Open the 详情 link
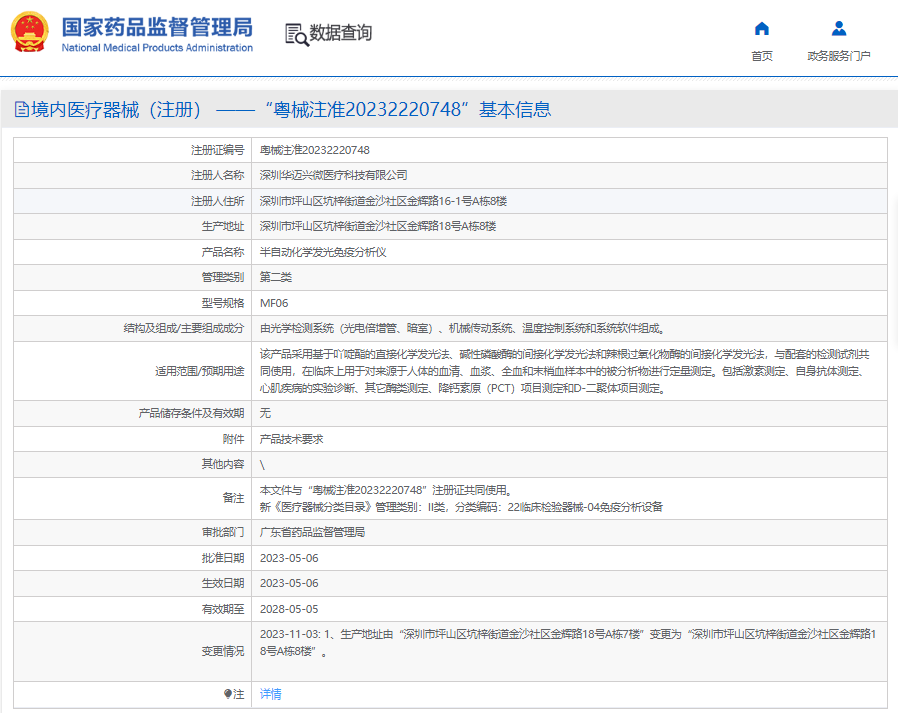 click(x=270, y=694)
